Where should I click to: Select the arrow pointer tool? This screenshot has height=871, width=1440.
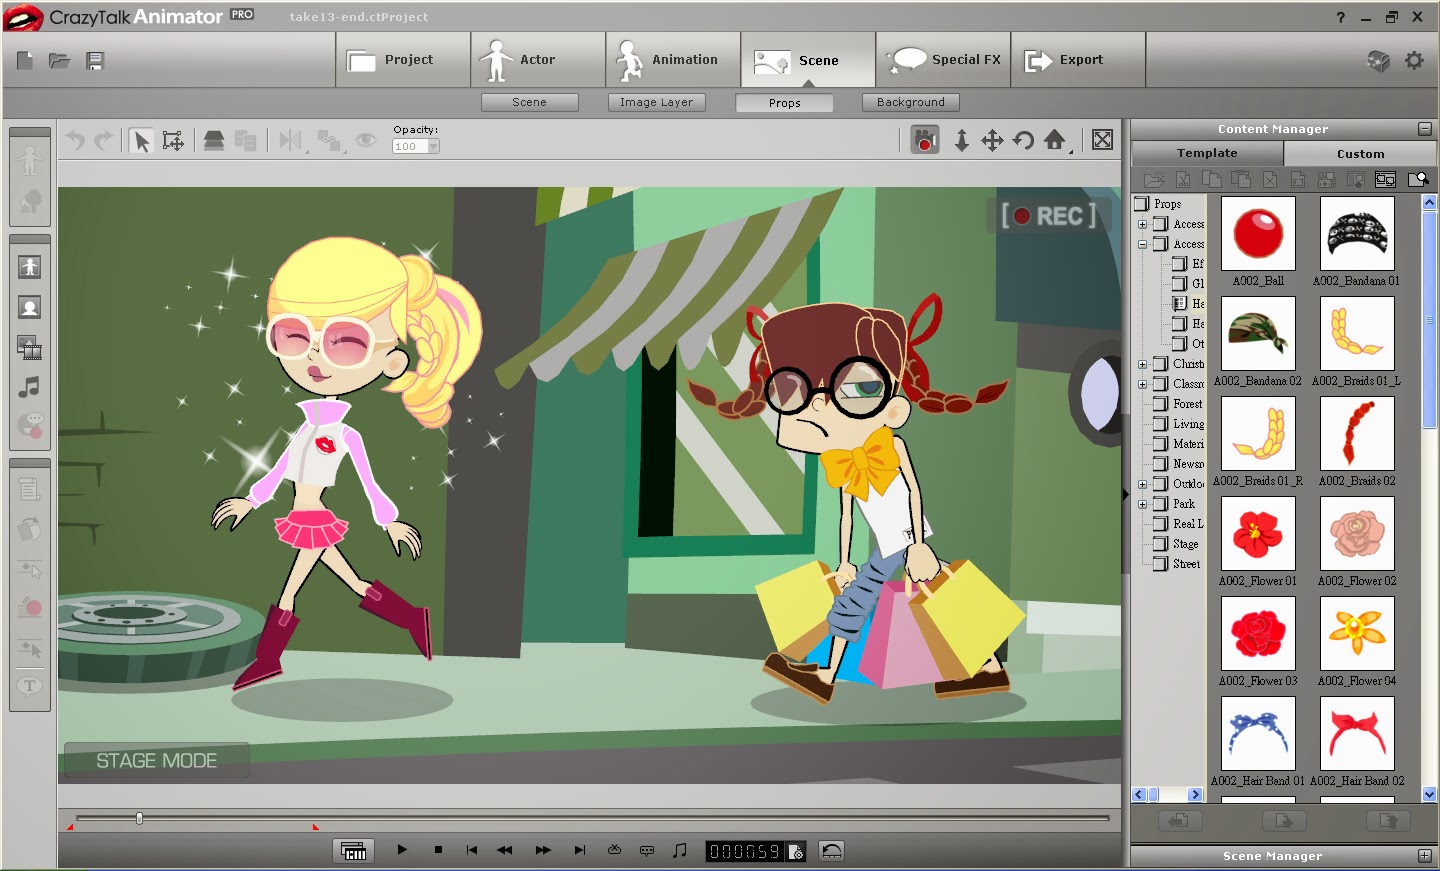point(142,141)
